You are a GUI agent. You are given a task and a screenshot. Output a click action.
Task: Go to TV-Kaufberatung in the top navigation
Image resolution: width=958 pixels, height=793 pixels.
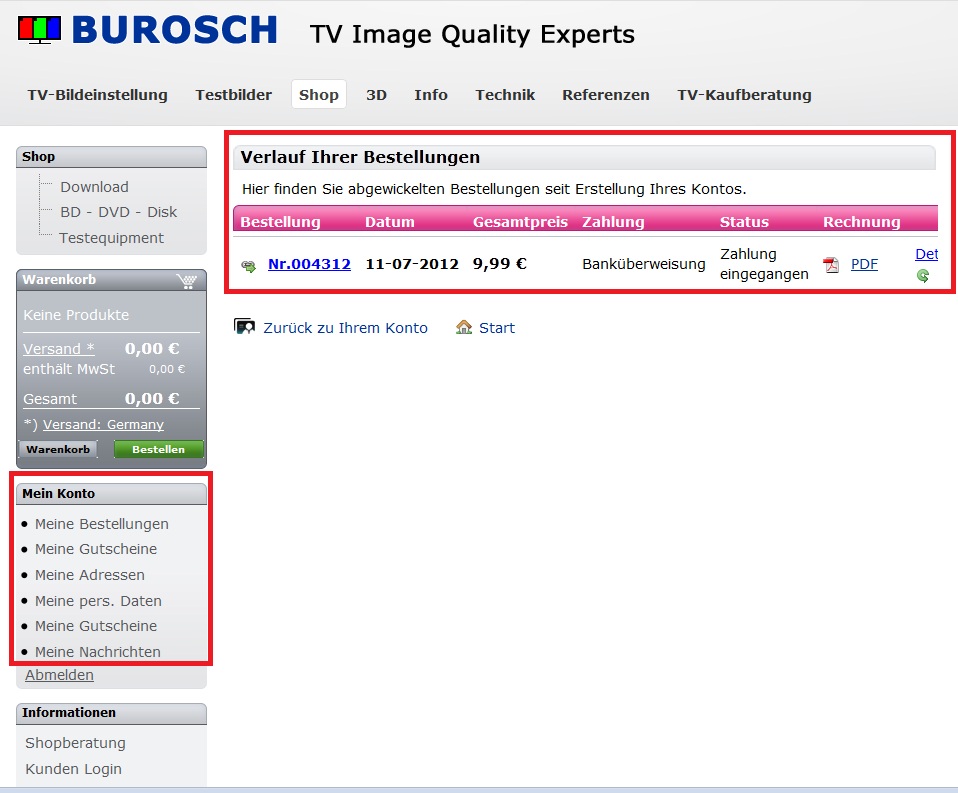744,95
